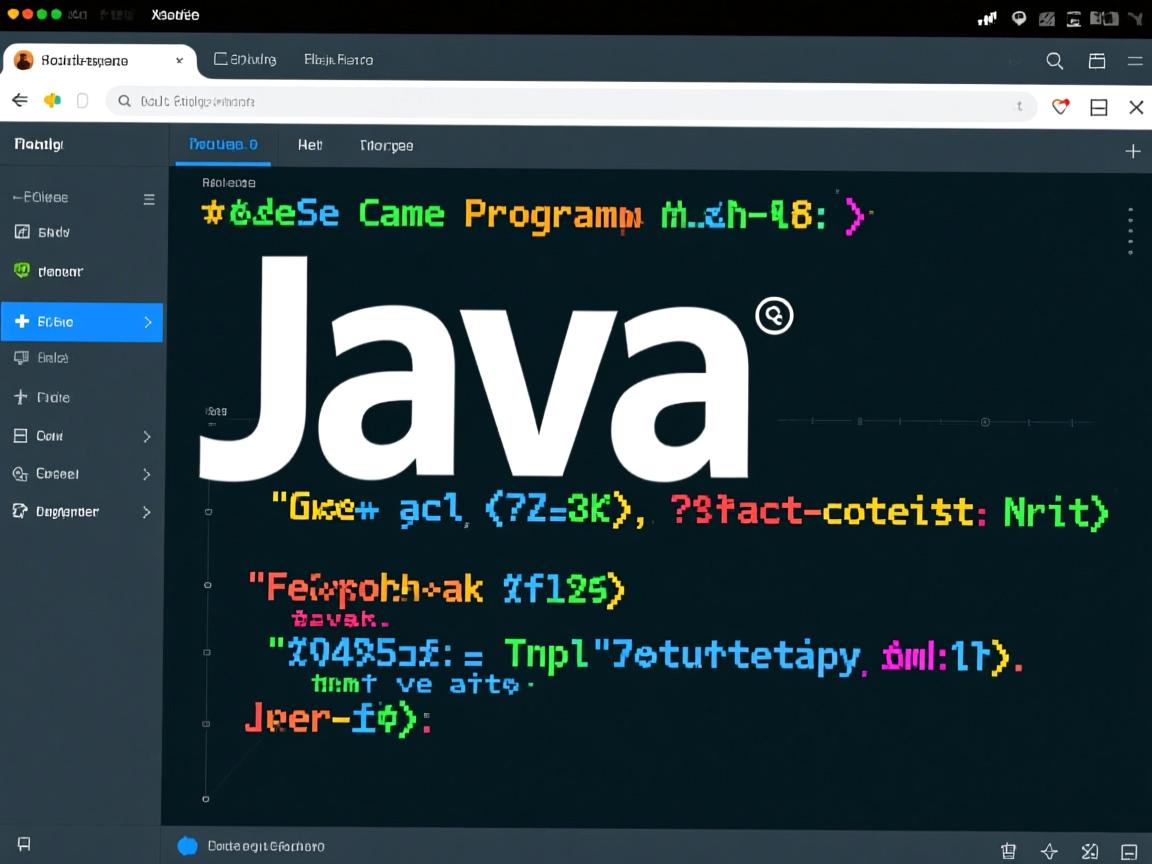Open the search magnifier in the top toolbar
This screenshot has height=864, width=1152.
tap(1054, 61)
